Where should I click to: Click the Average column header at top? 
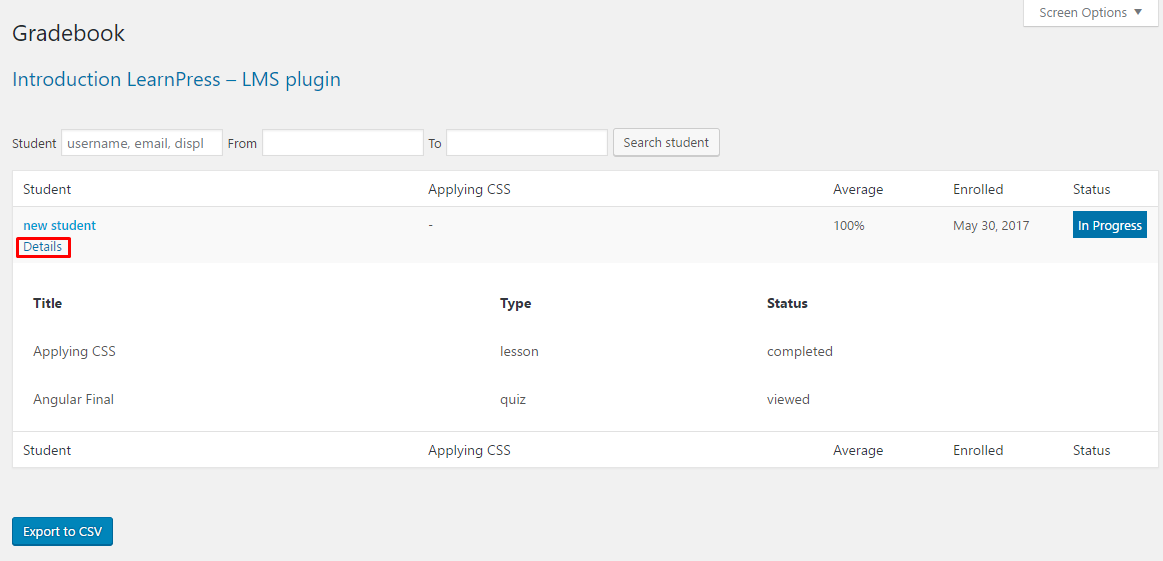tap(858, 189)
